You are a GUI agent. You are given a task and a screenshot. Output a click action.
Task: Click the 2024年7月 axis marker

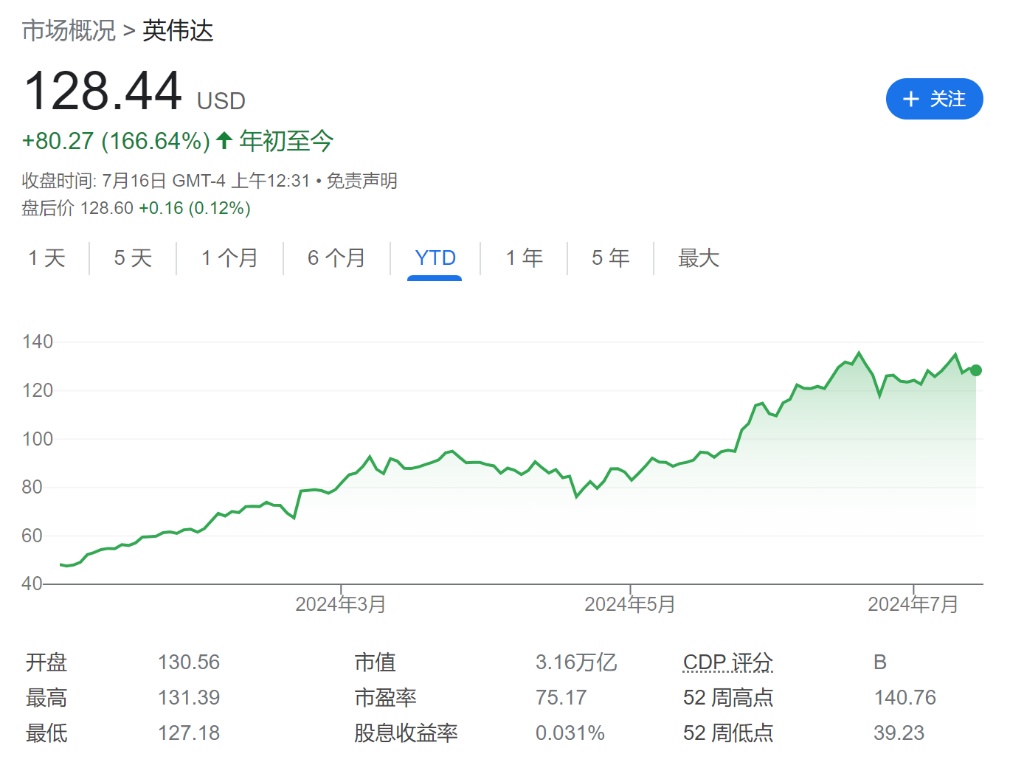[913, 604]
